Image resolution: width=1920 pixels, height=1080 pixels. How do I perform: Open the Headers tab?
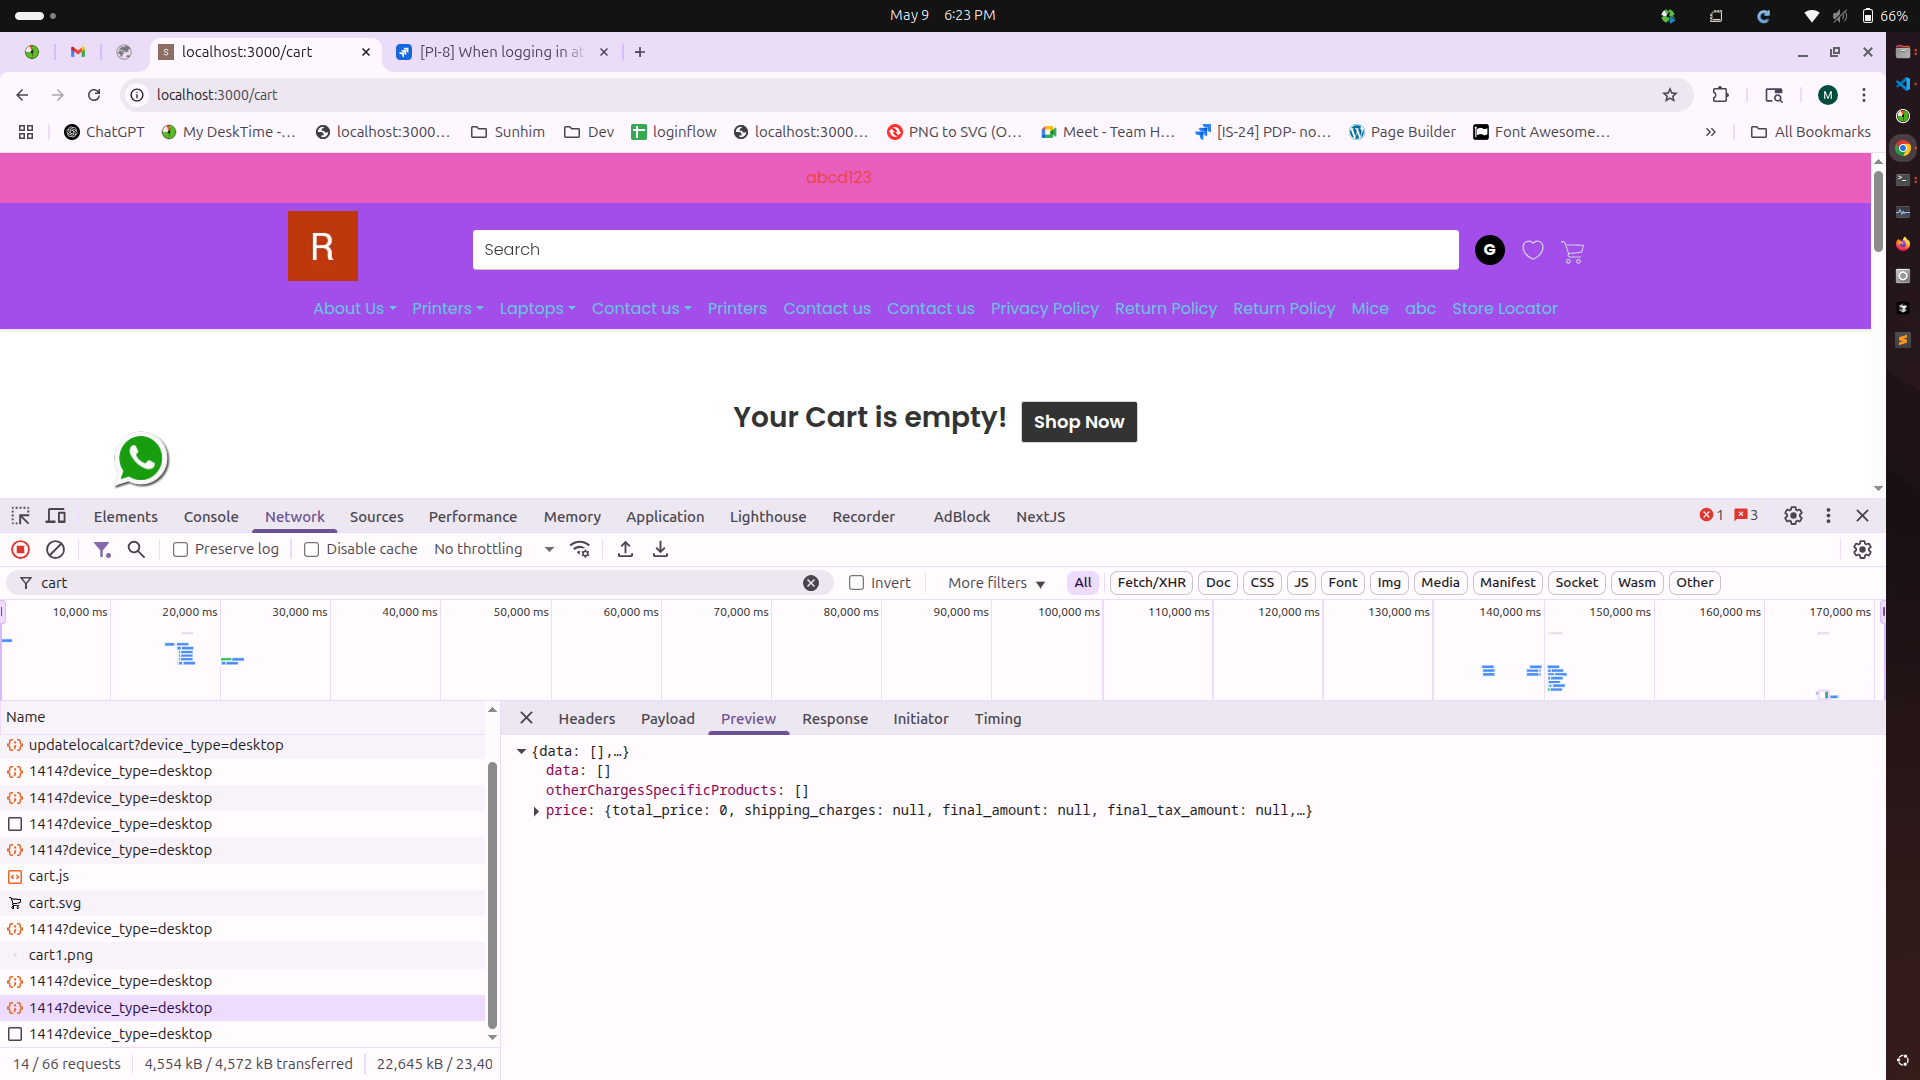[586, 719]
